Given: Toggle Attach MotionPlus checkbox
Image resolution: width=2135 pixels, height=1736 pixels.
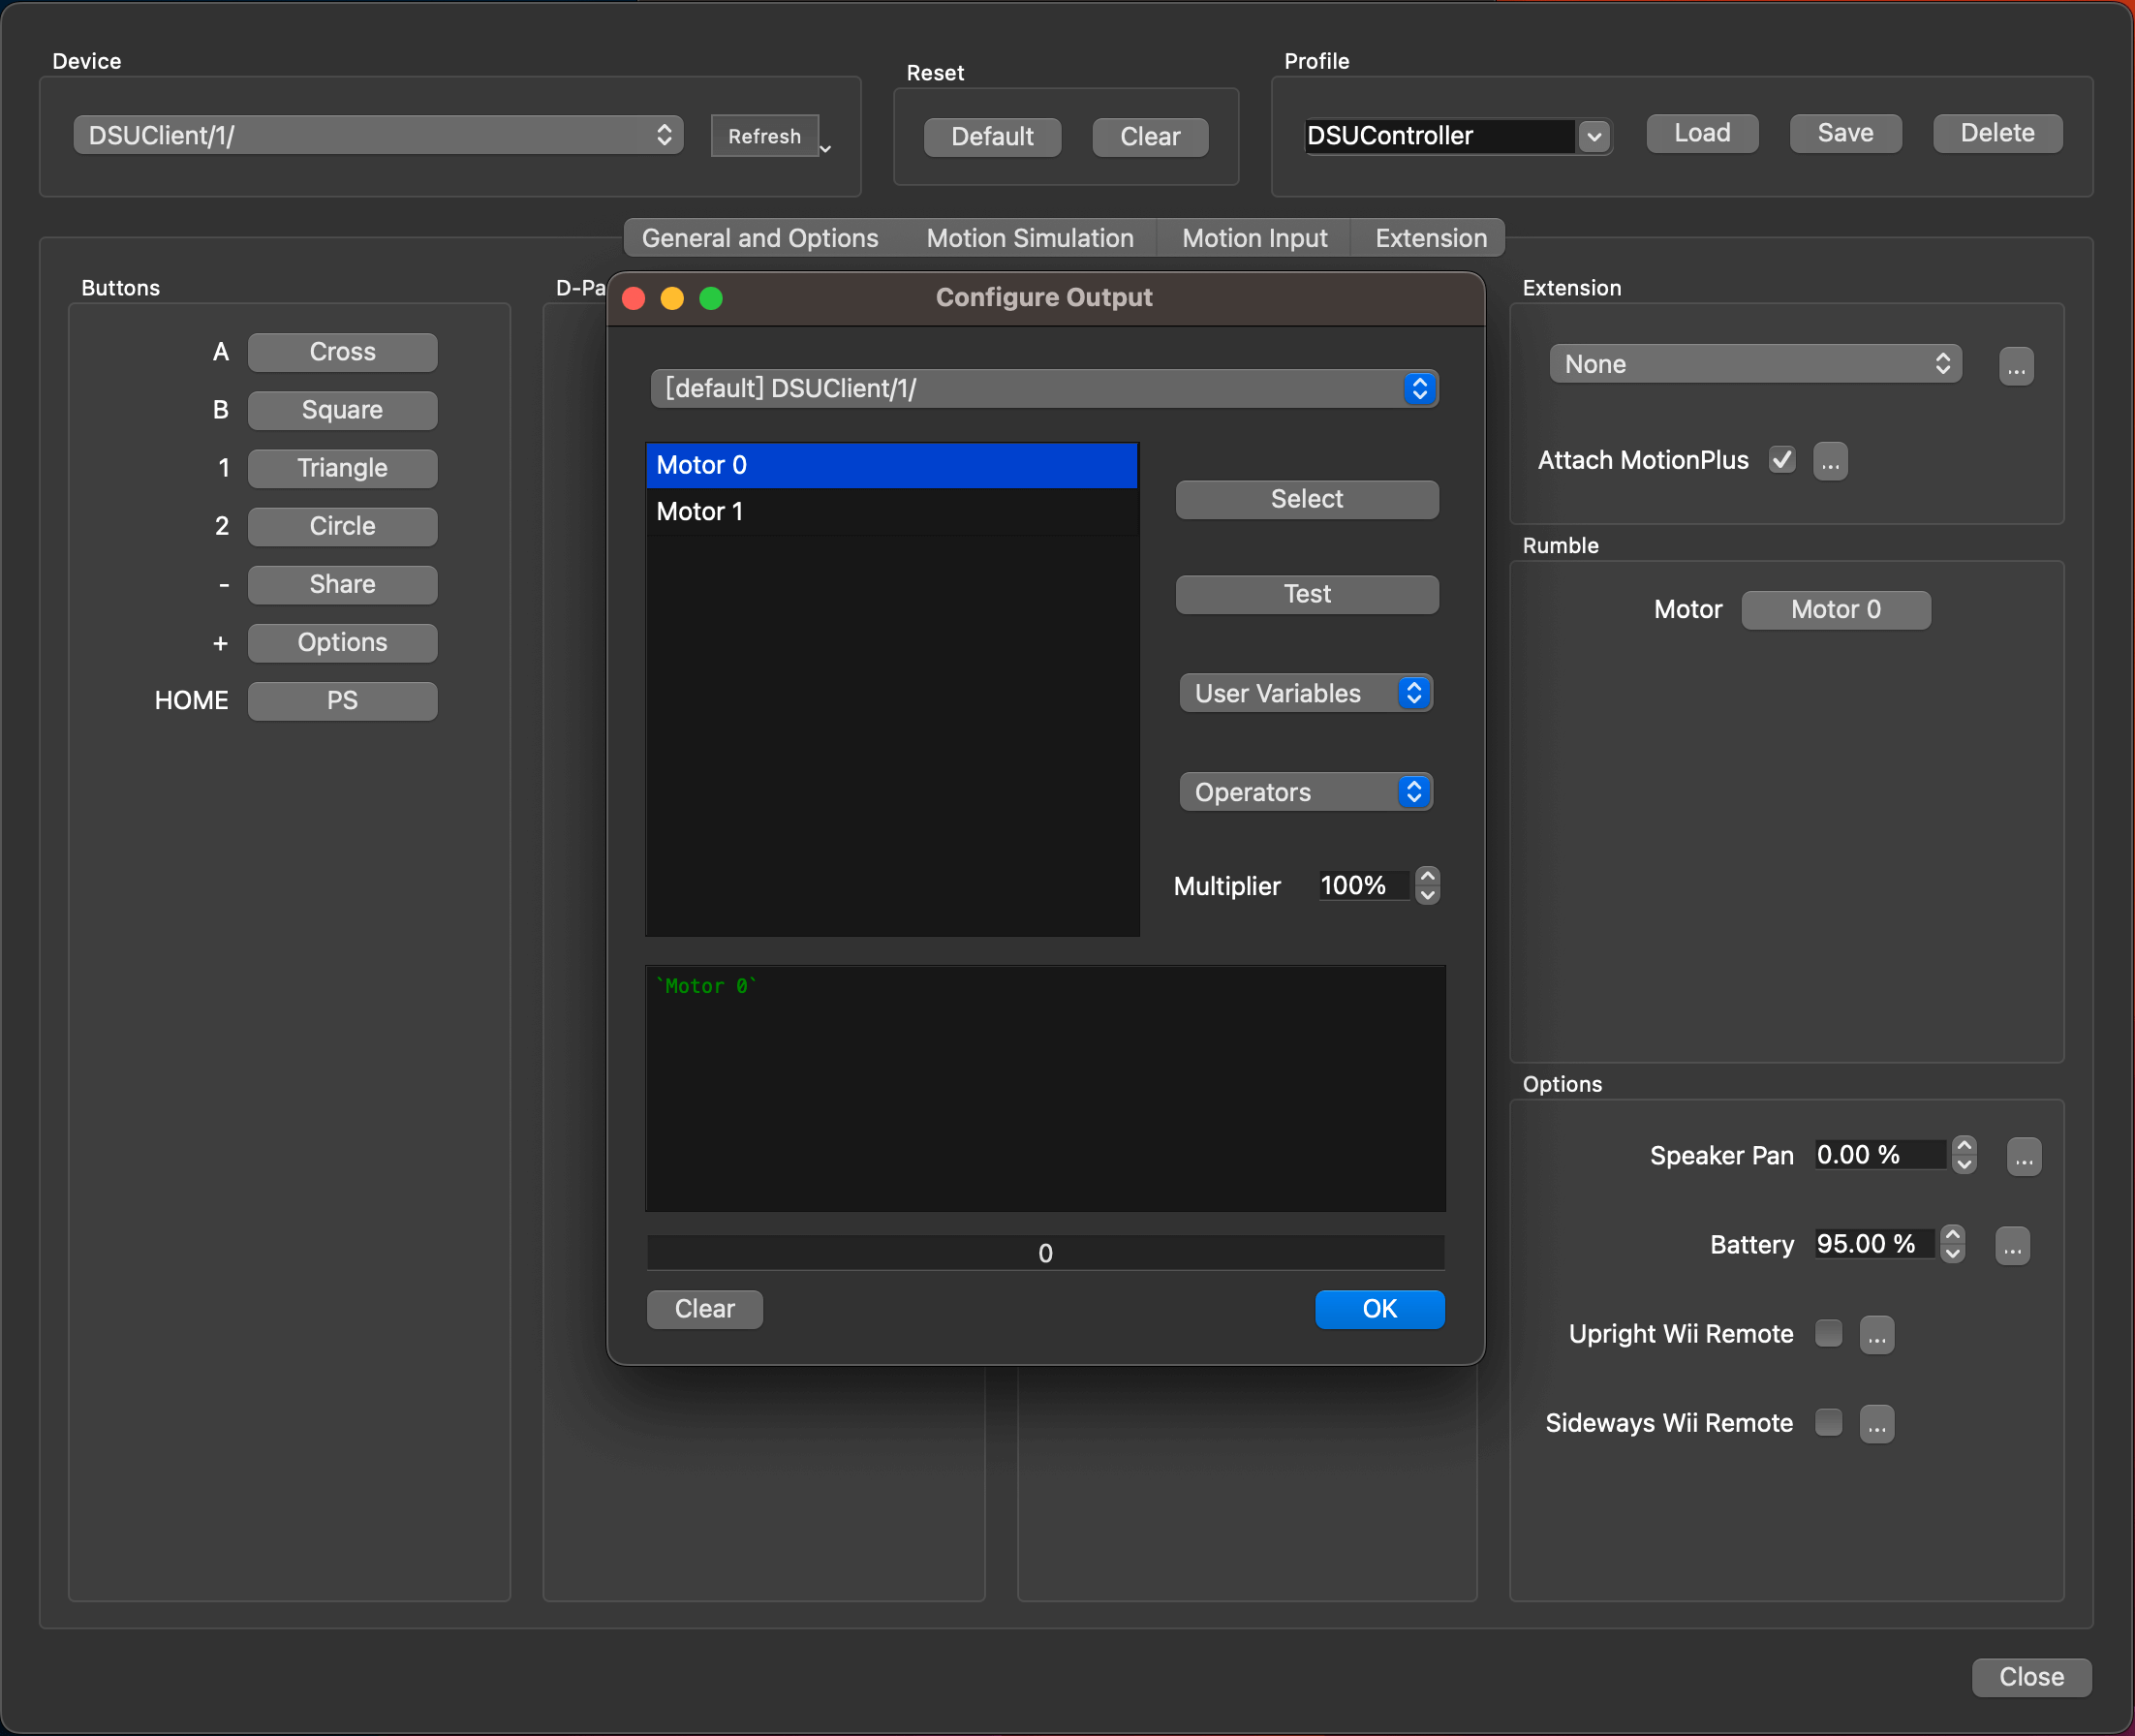Looking at the screenshot, I should click(1781, 460).
